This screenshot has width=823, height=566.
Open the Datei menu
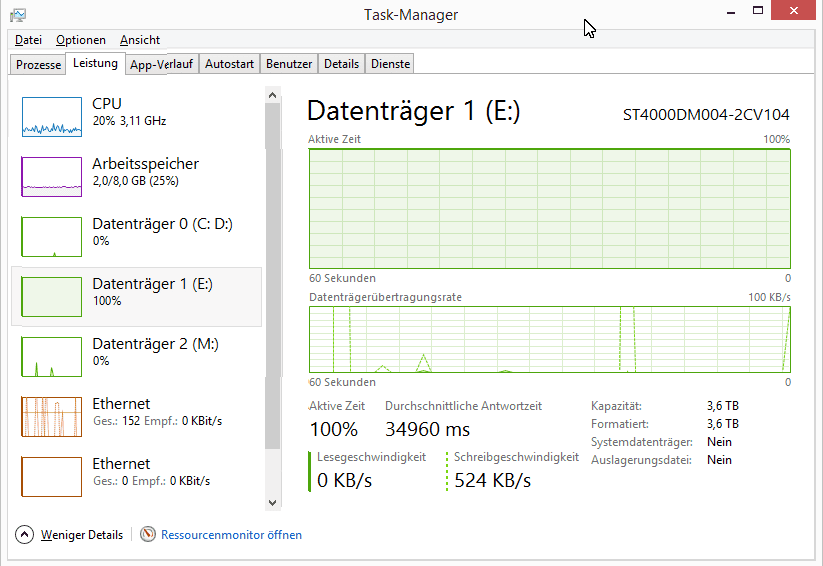coord(28,40)
